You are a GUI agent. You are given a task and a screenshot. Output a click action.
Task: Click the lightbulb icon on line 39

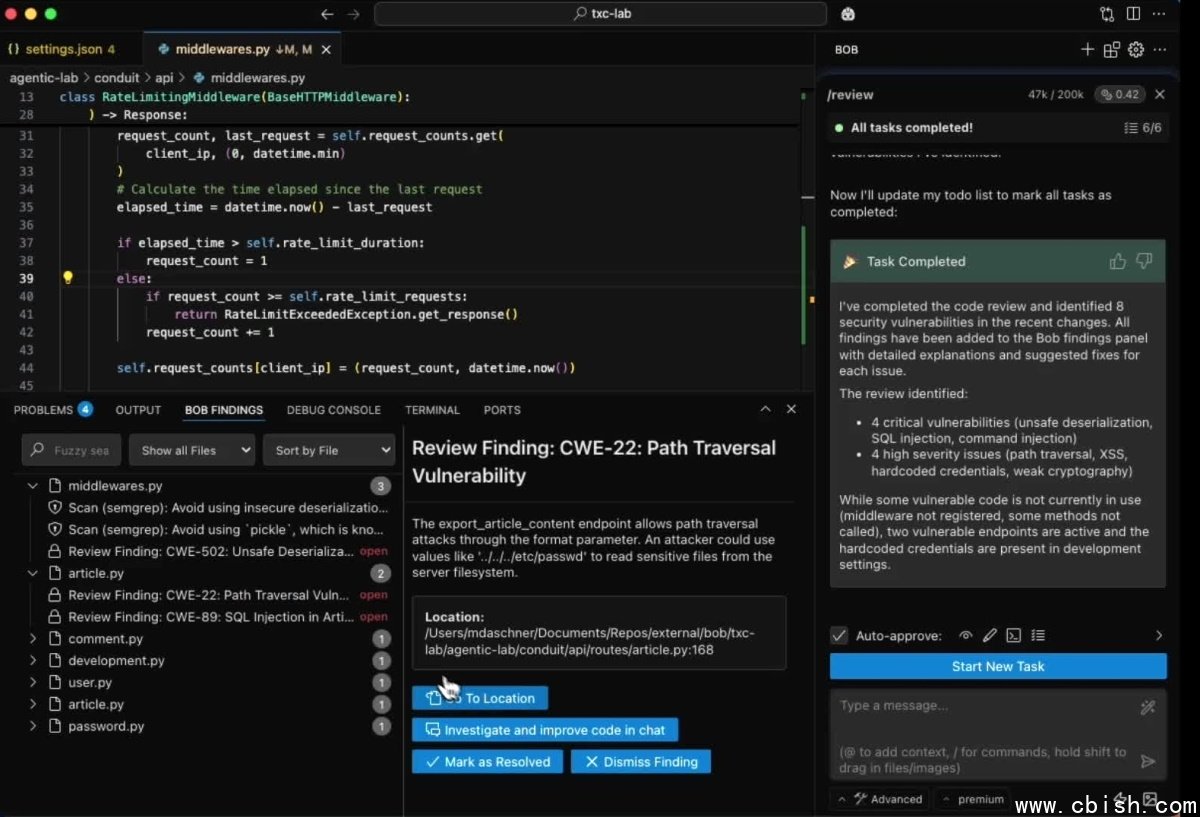tap(68, 278)
